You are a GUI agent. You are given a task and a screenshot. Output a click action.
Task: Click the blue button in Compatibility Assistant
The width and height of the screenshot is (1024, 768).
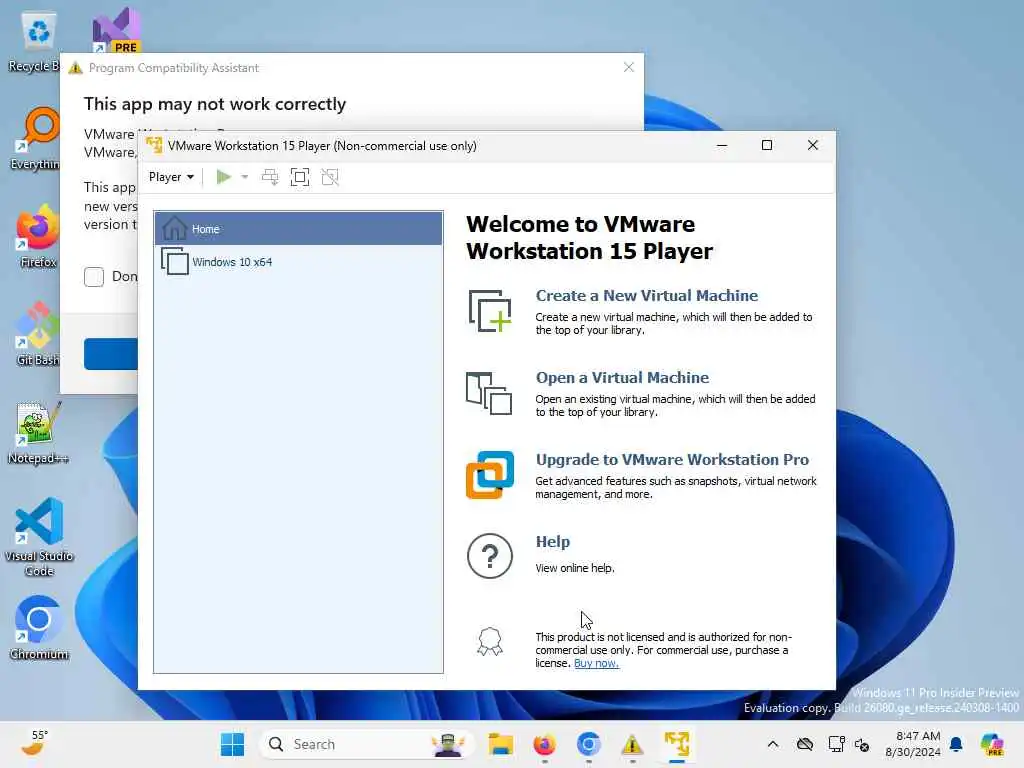tap(111, 354)
